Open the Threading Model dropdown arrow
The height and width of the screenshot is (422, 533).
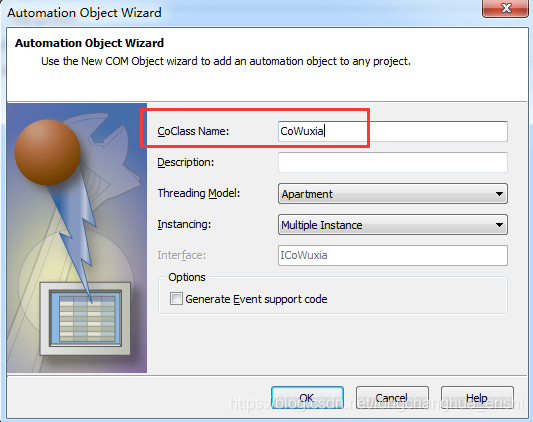coord(499,194)
